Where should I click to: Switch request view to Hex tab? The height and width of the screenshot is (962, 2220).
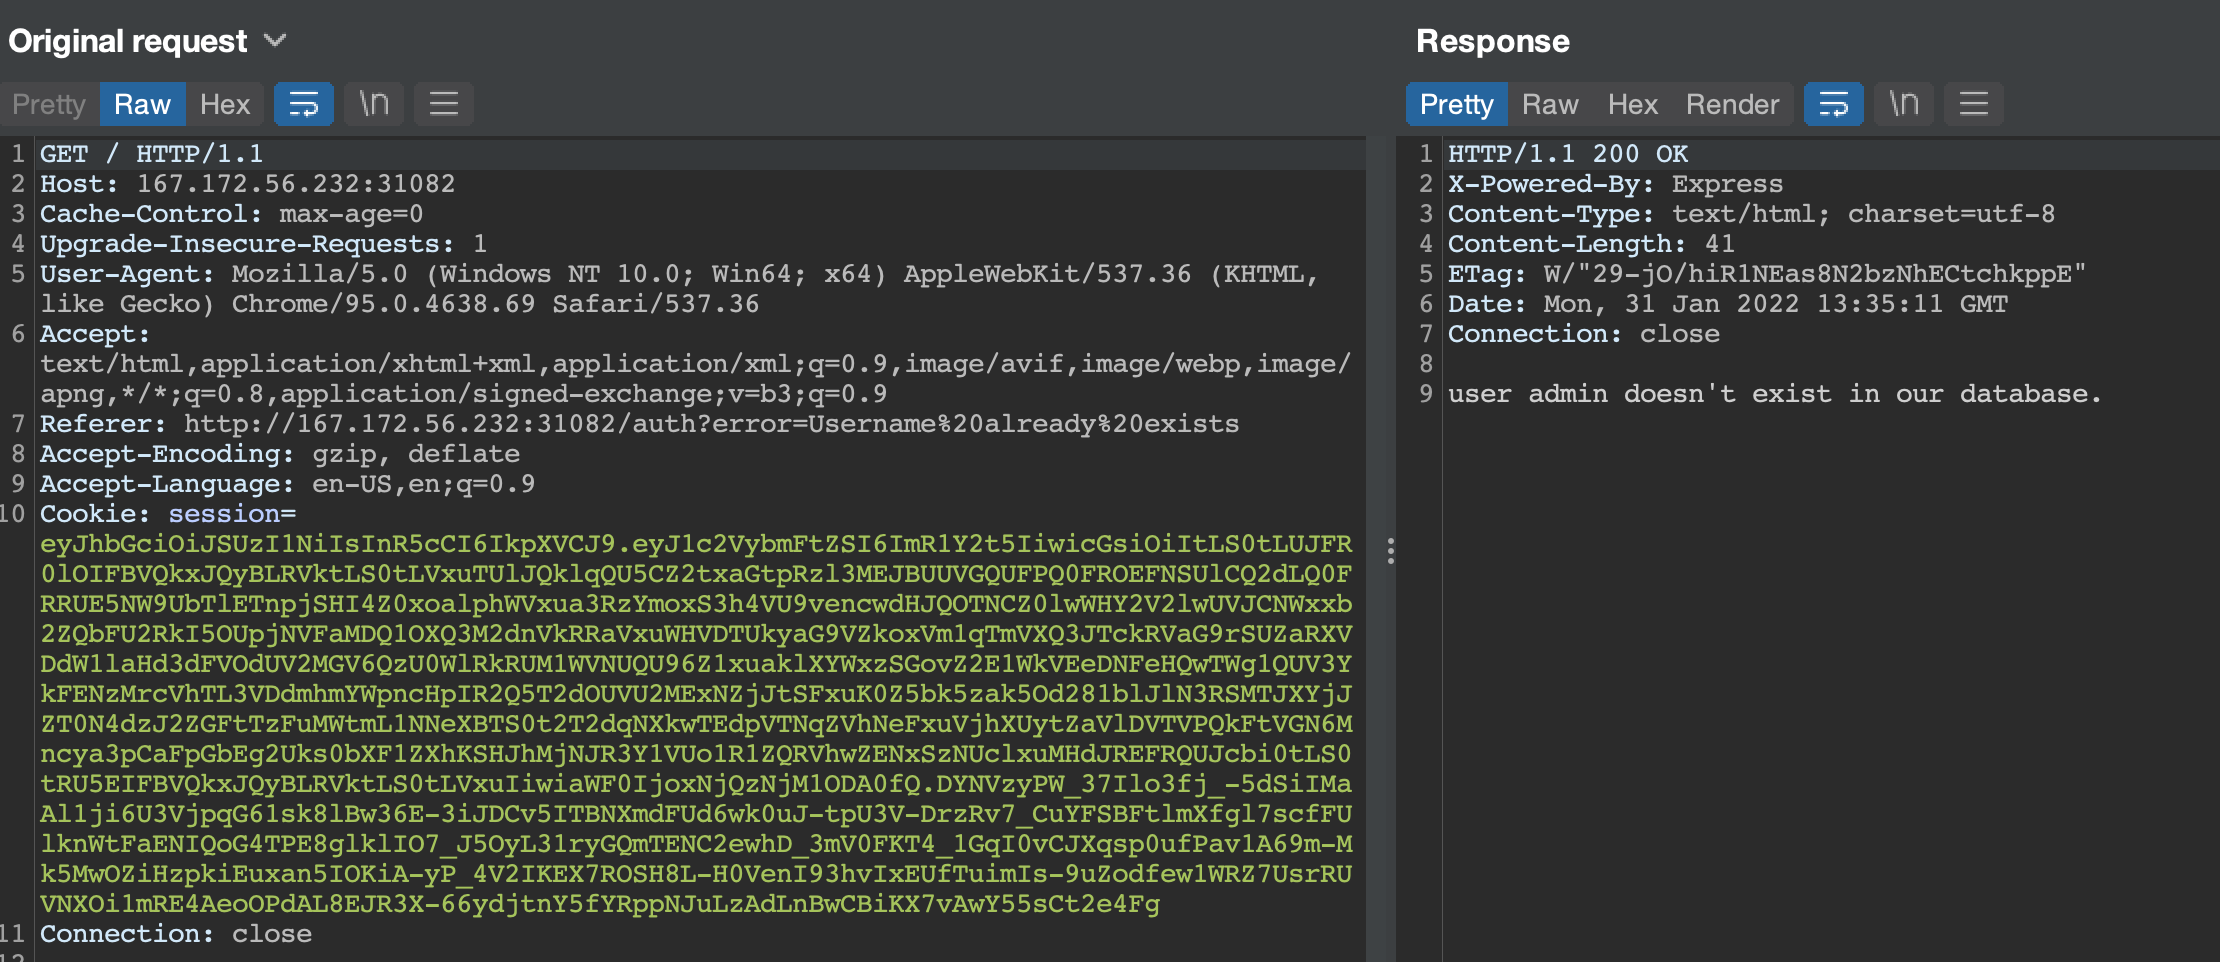[x=225, y=104]
